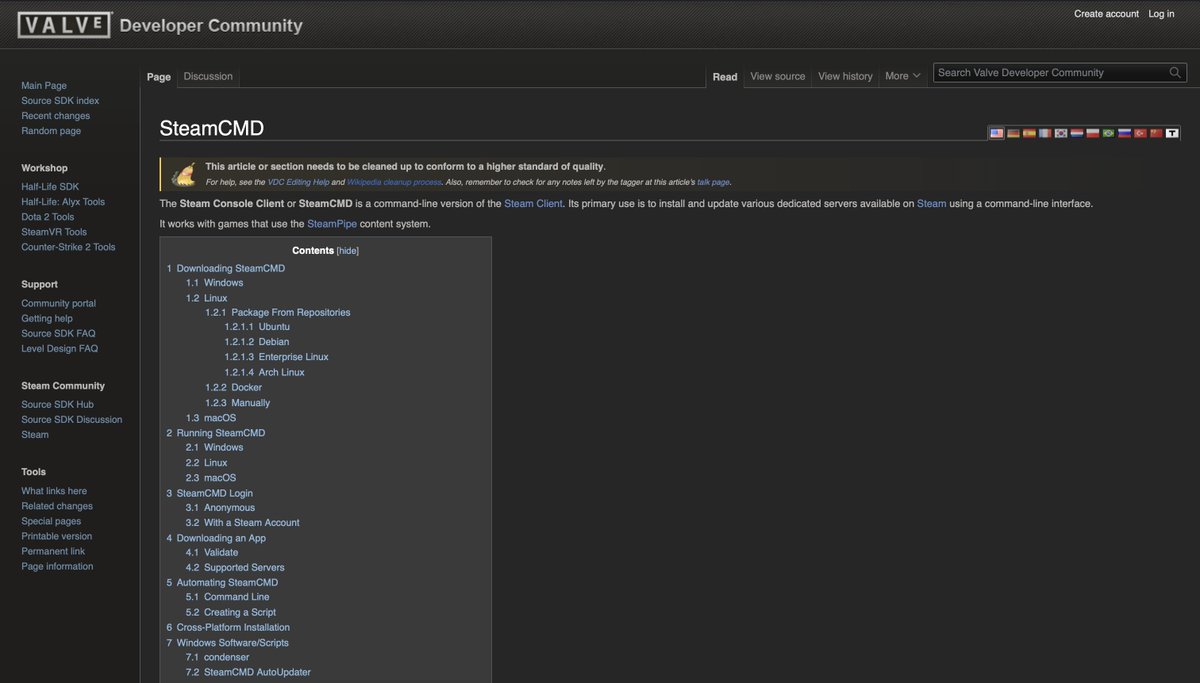Go to Main Page in sidebar
Viewport: 1200px width, 683px height.
44,86
